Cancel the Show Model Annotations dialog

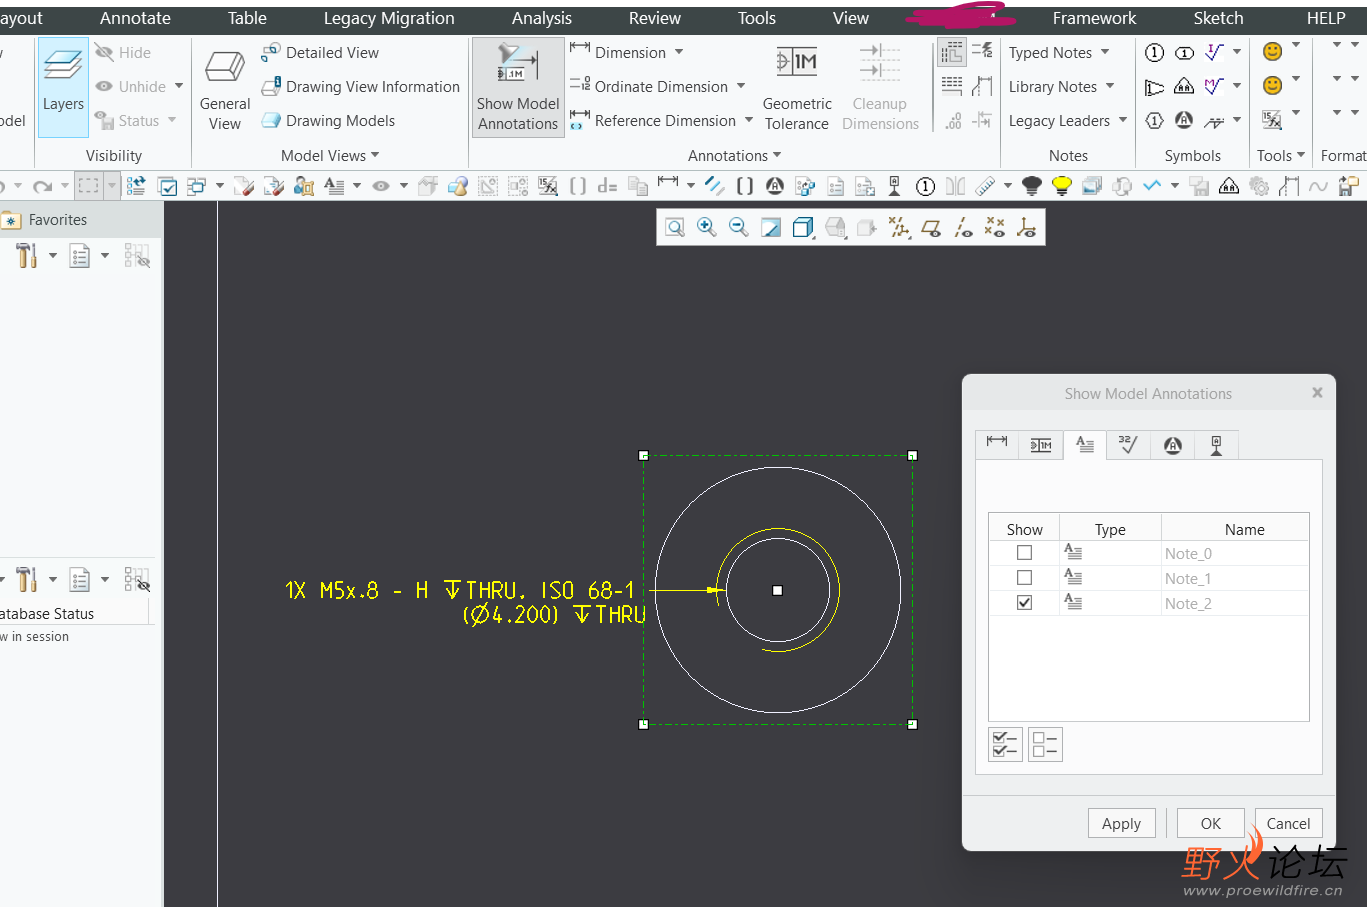point(1288,823)
